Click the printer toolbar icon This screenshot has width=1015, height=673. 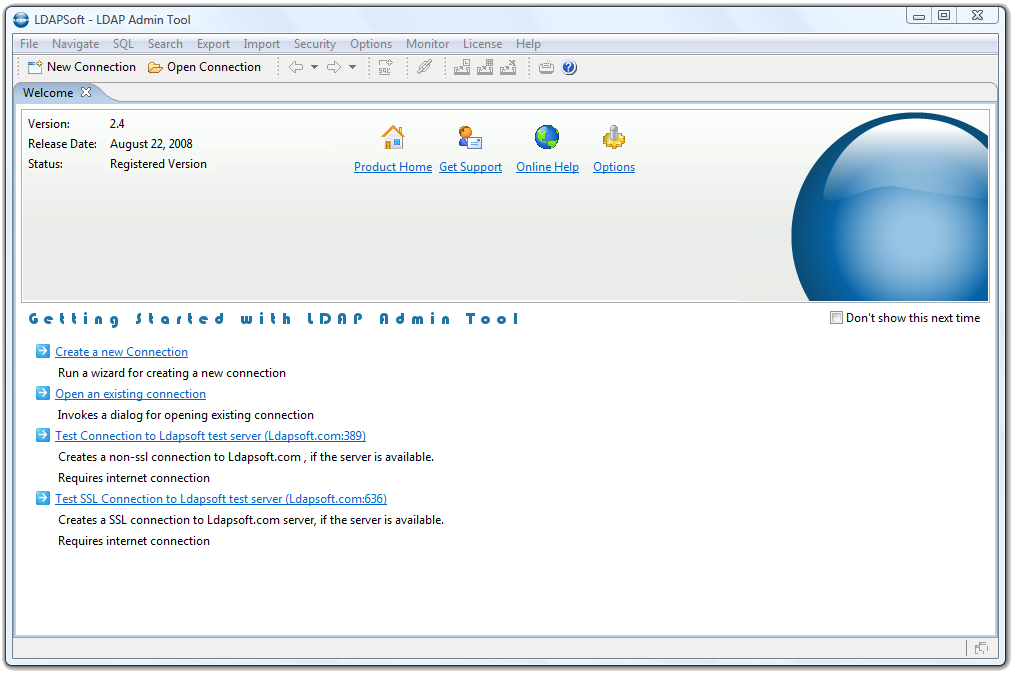[x=546, y=68]
